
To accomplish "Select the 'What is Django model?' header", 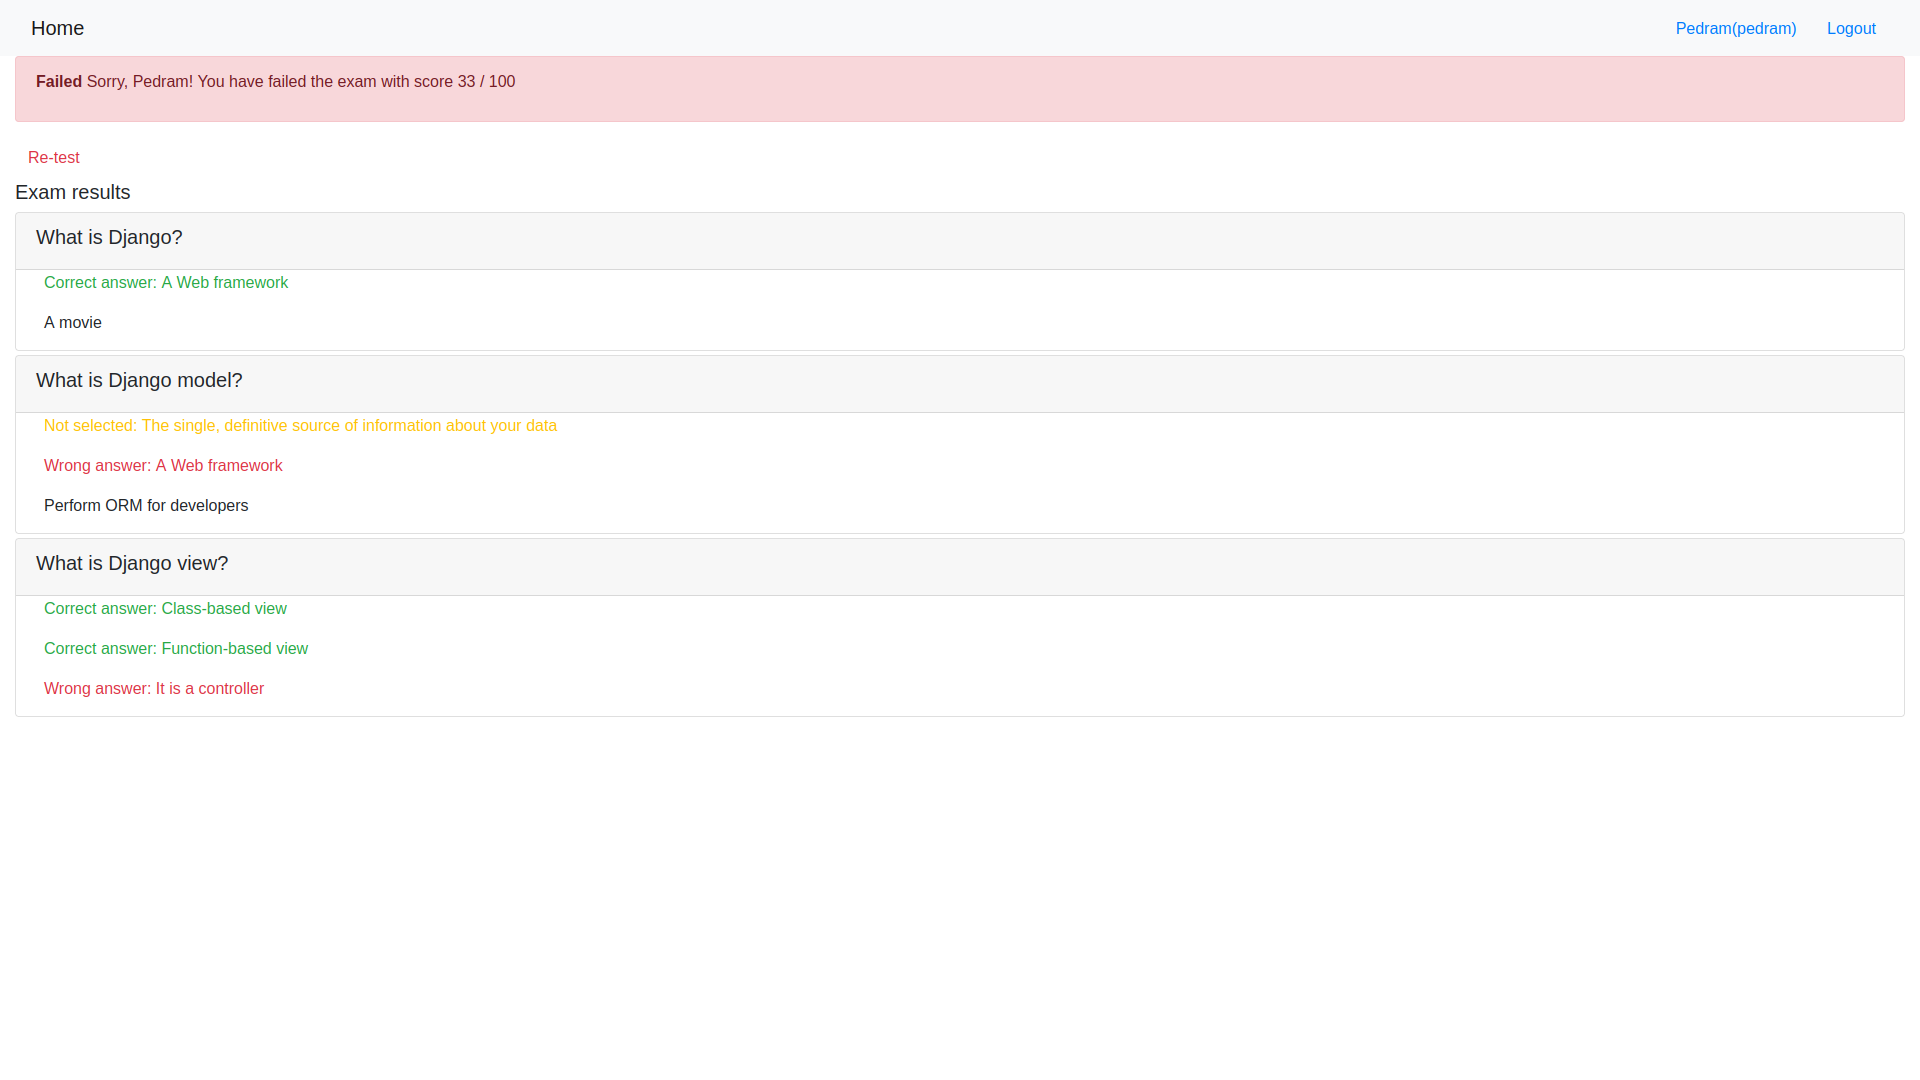I will [x=139, y=380].
